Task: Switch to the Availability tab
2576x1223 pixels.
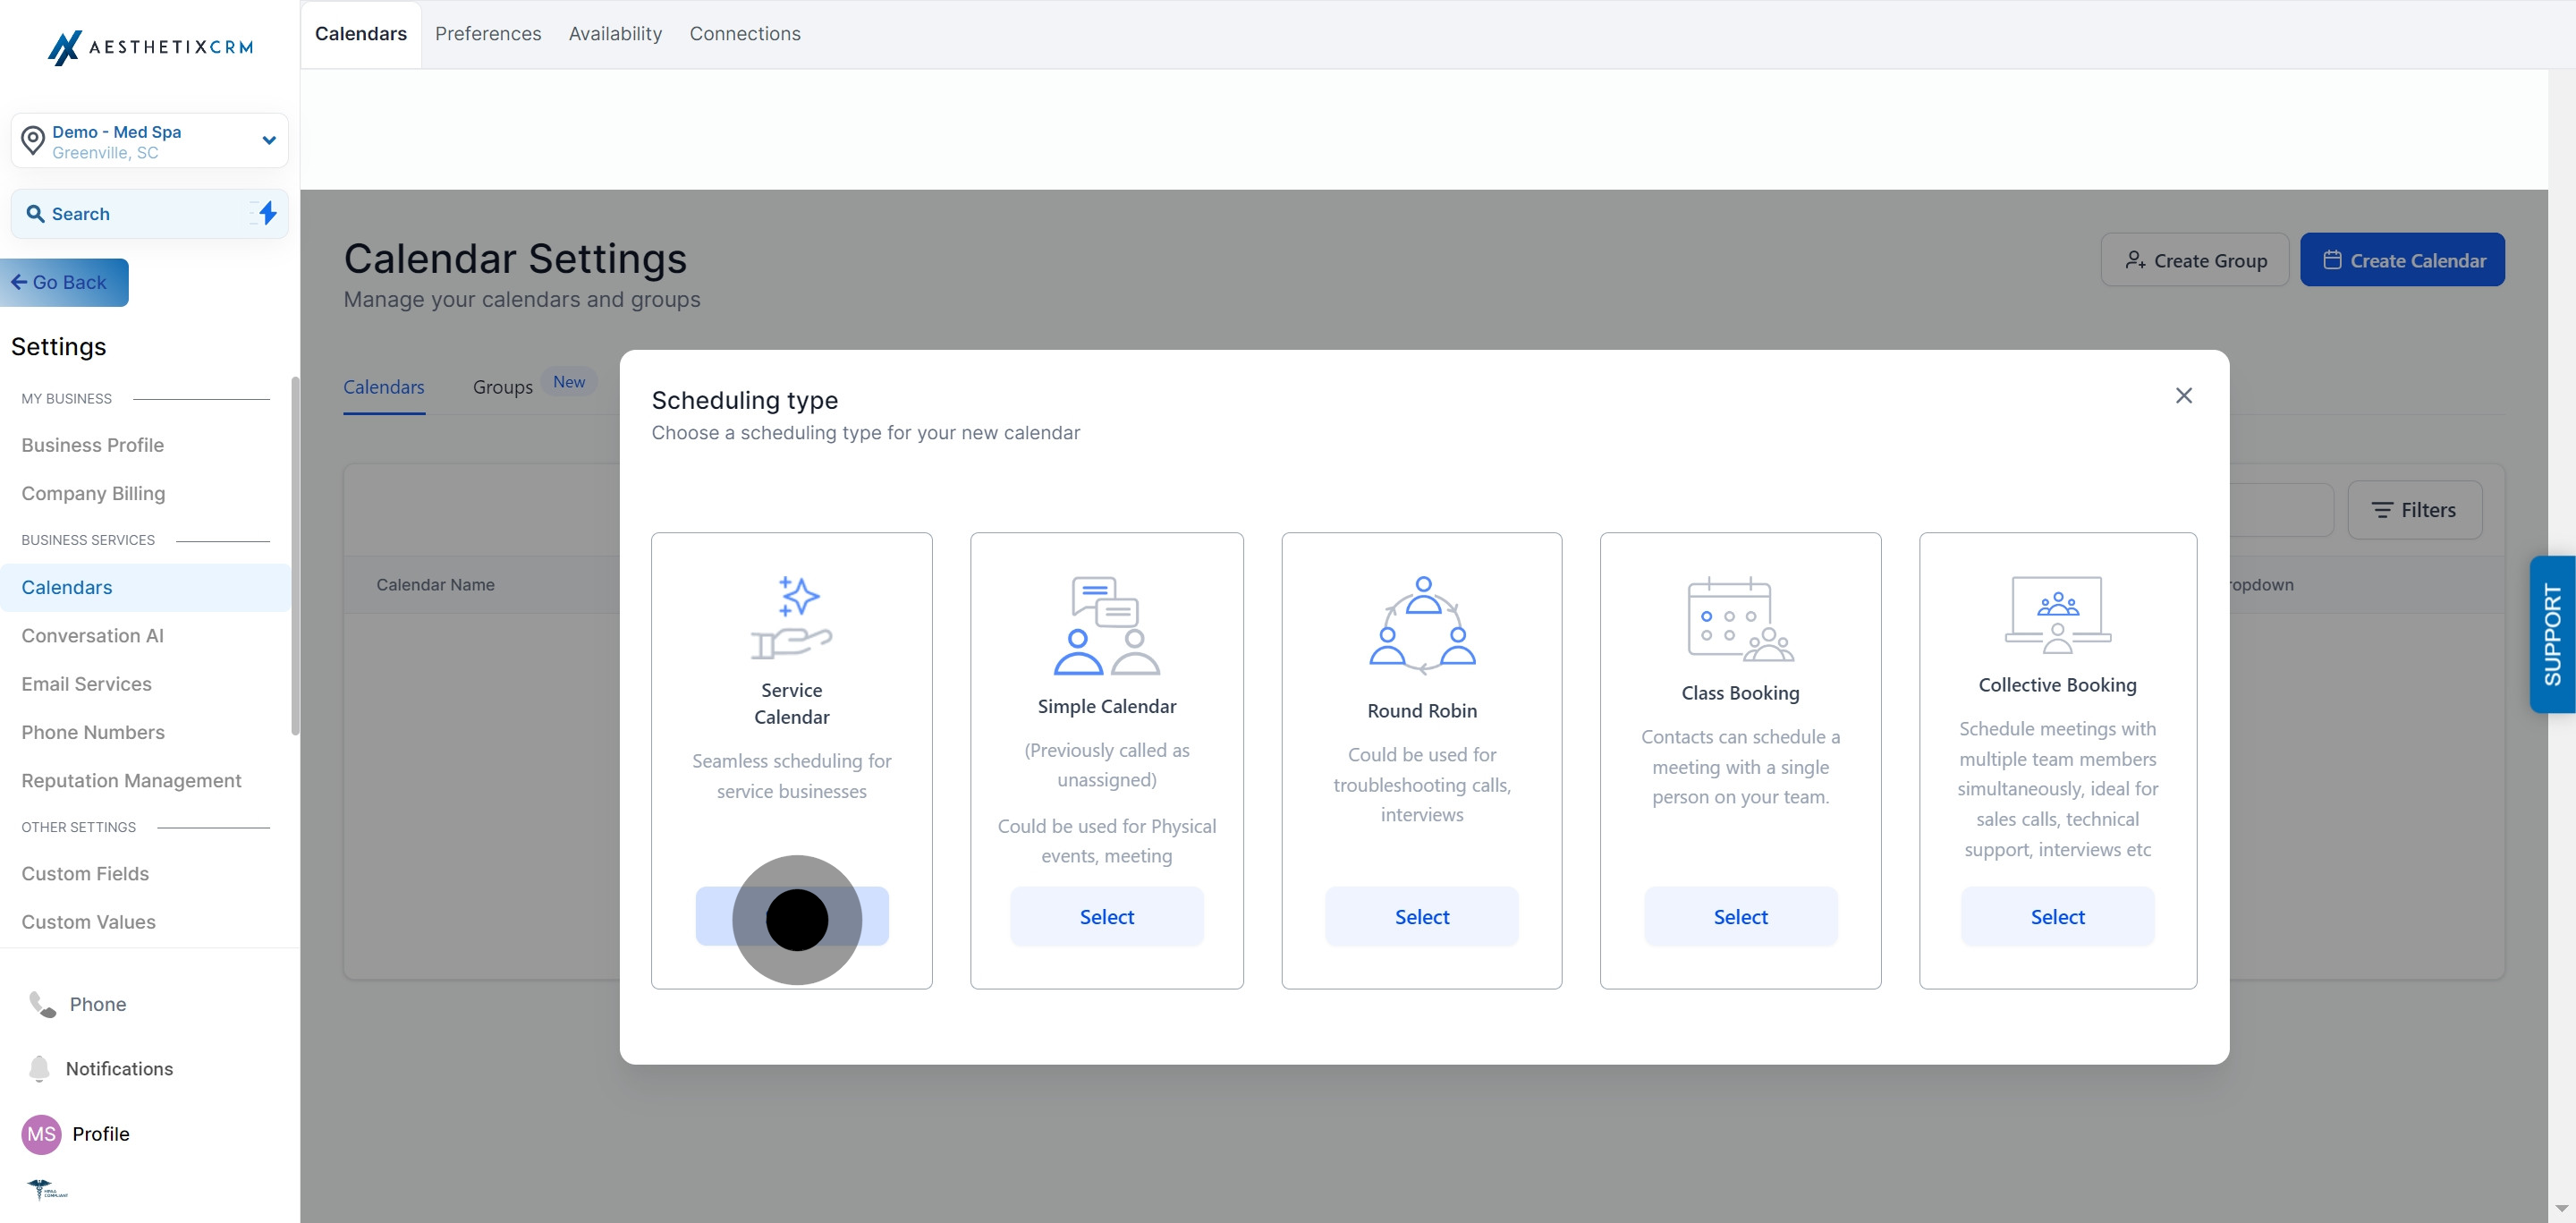Action: click(615, 34)
